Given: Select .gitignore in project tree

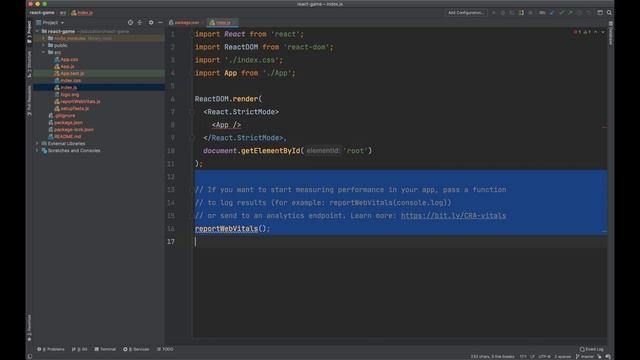Looking at the screenshot, I should (x=64, y=116).
